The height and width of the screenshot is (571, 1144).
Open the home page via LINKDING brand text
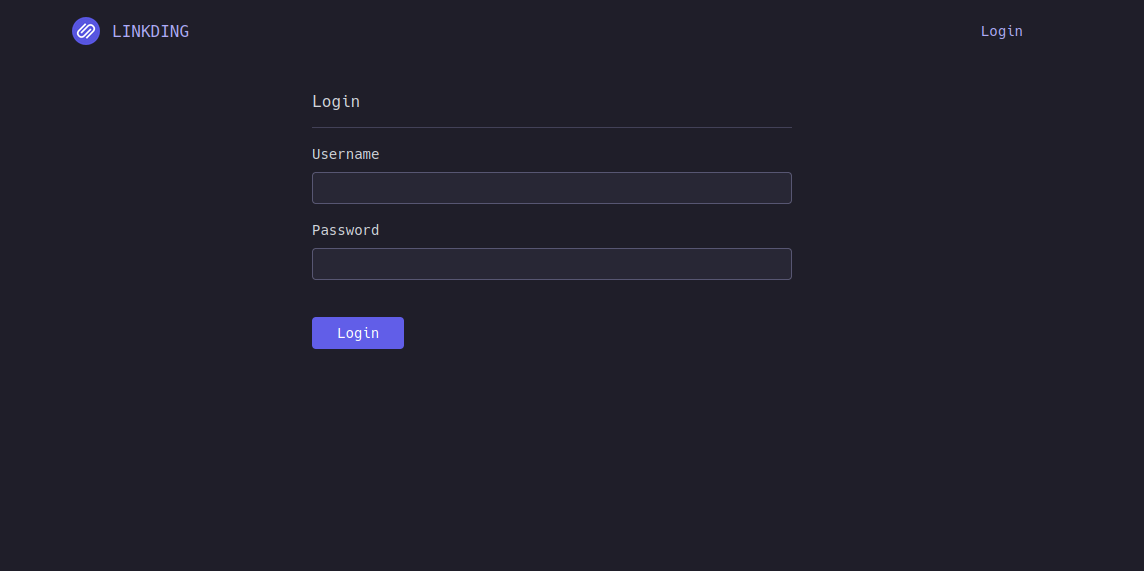point(150,31)
